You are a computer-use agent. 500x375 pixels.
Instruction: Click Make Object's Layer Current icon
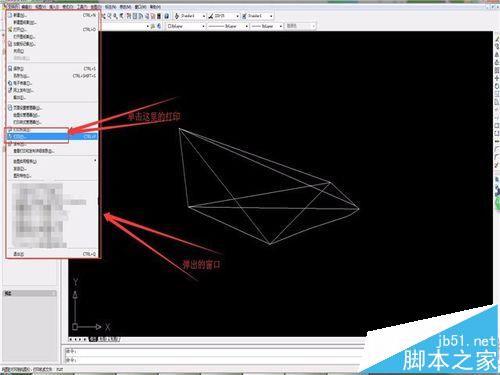[x=153, y=26]
